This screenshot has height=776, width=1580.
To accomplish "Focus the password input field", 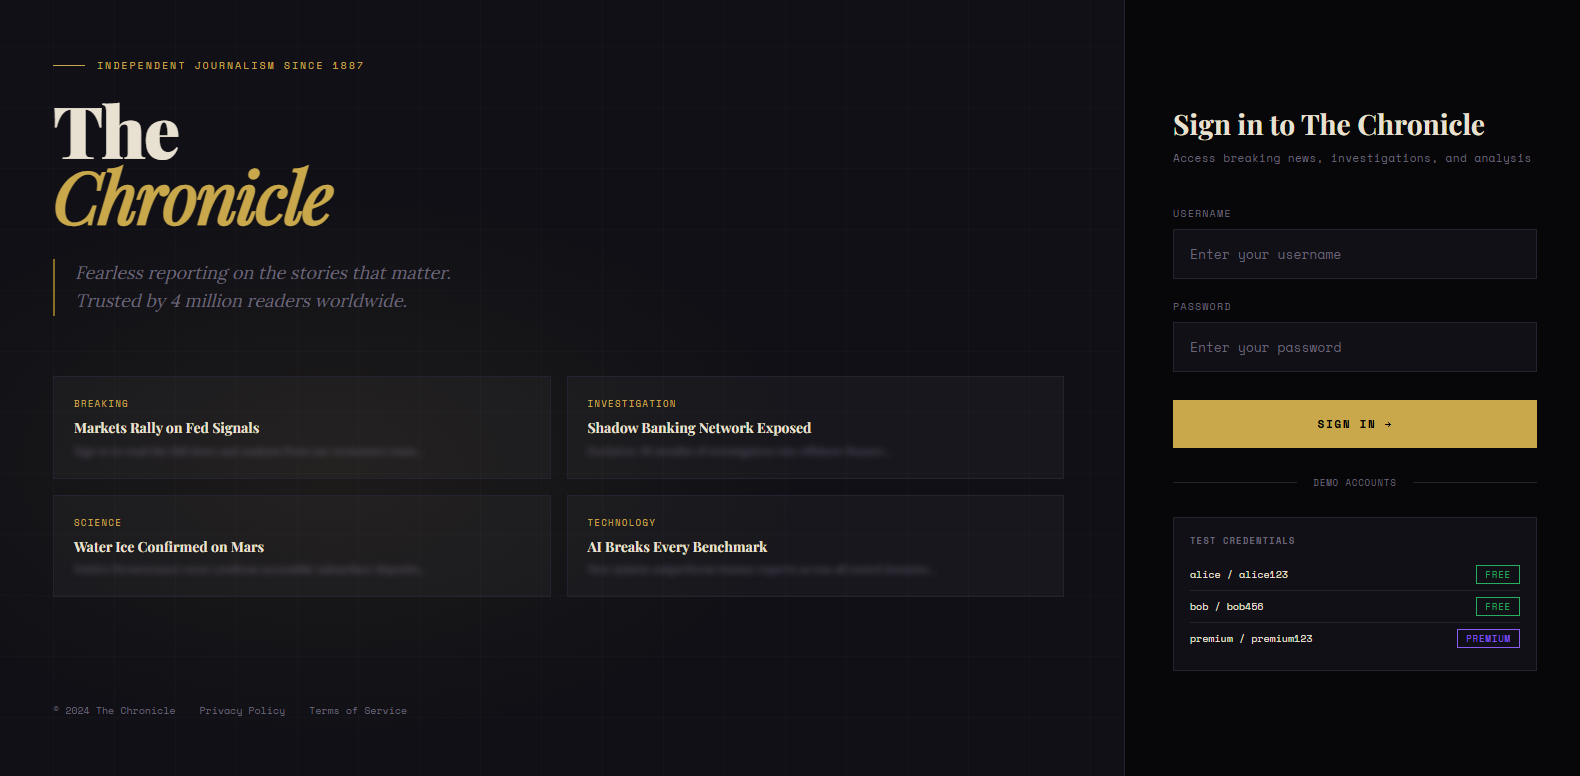I will click(x=1354, y=347).
